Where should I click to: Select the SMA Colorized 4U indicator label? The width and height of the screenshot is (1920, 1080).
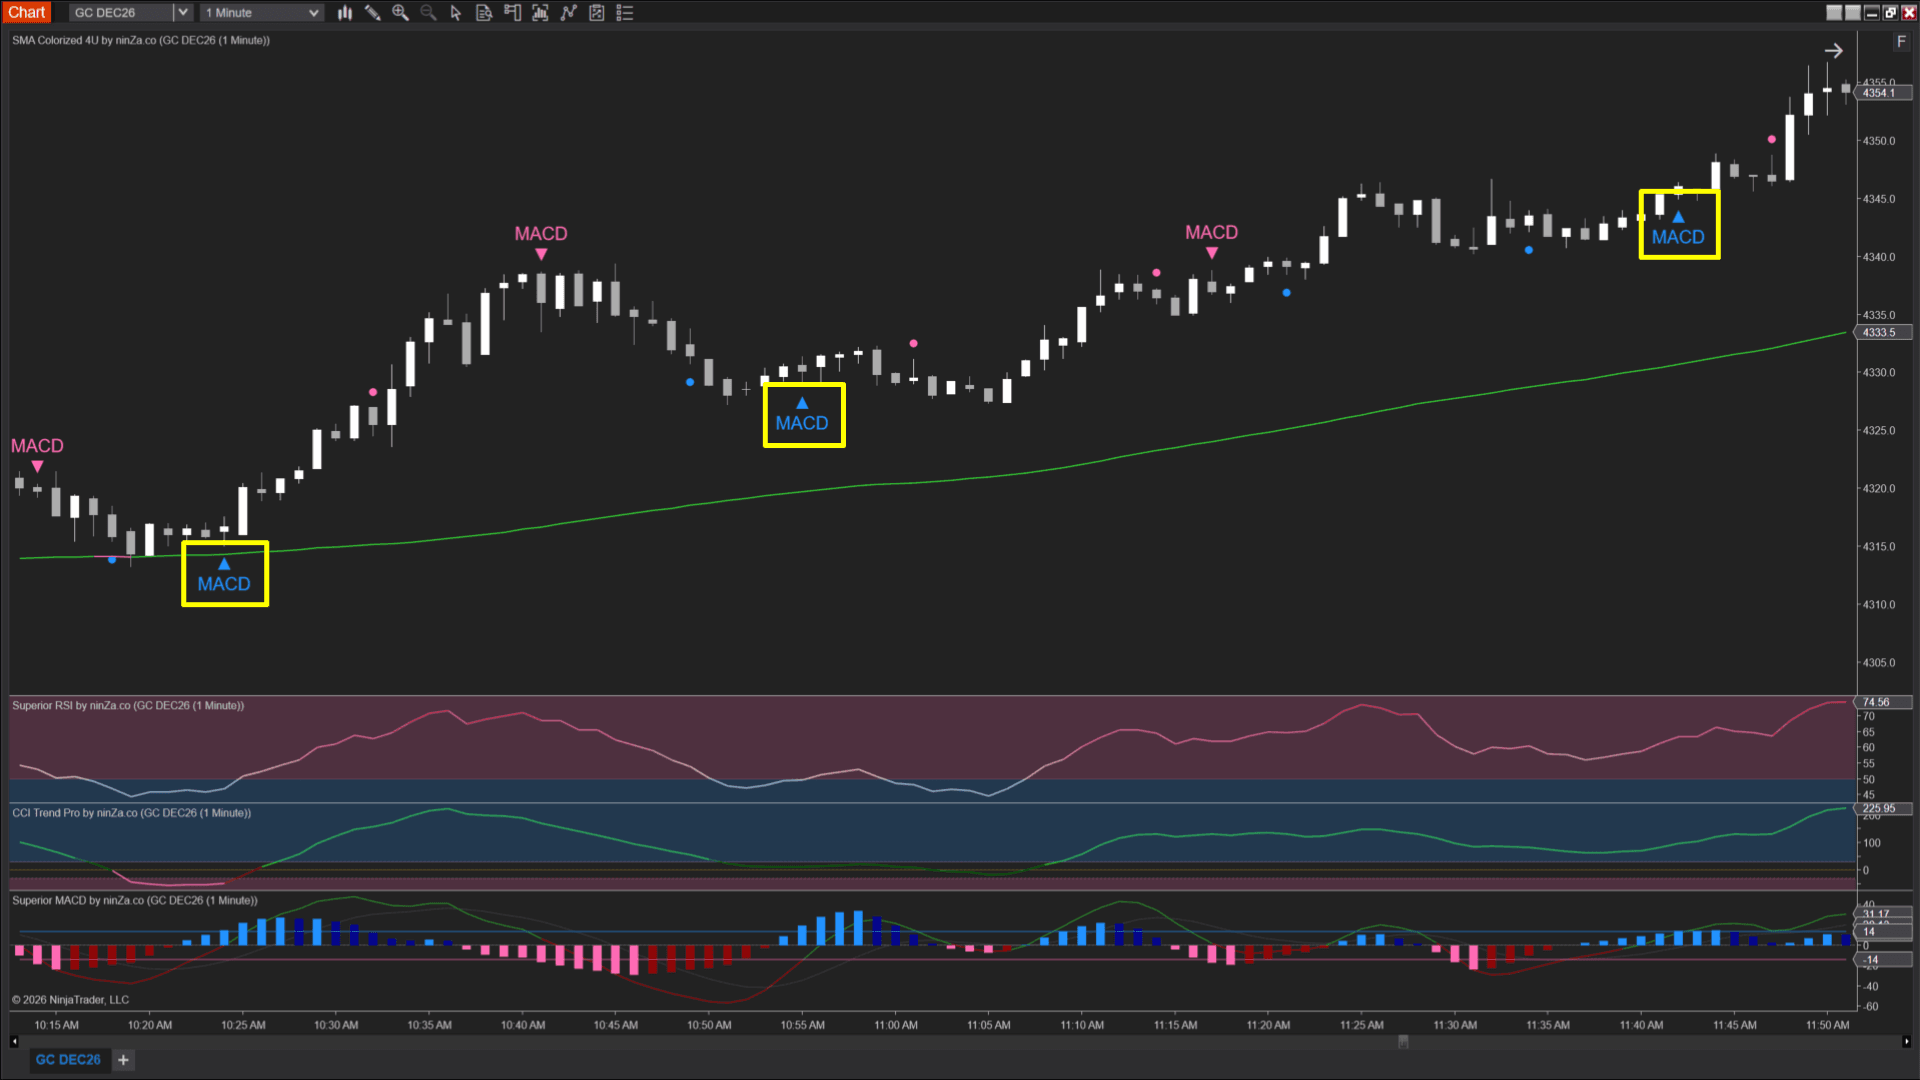pyautogui.click(x=141, y=41)
